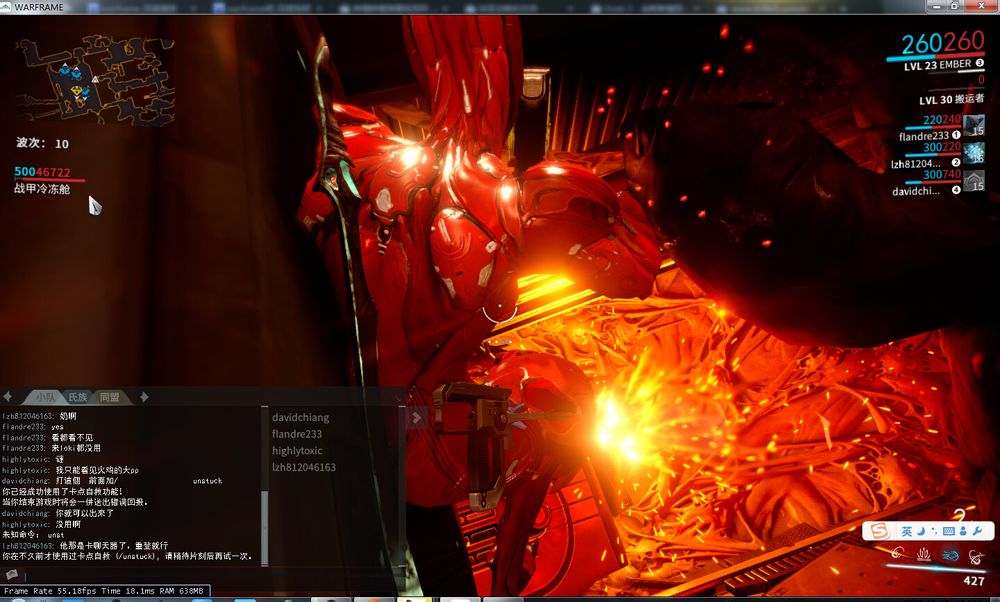Click the 'unstuck' word in davidchiang's message

[207, 481]
